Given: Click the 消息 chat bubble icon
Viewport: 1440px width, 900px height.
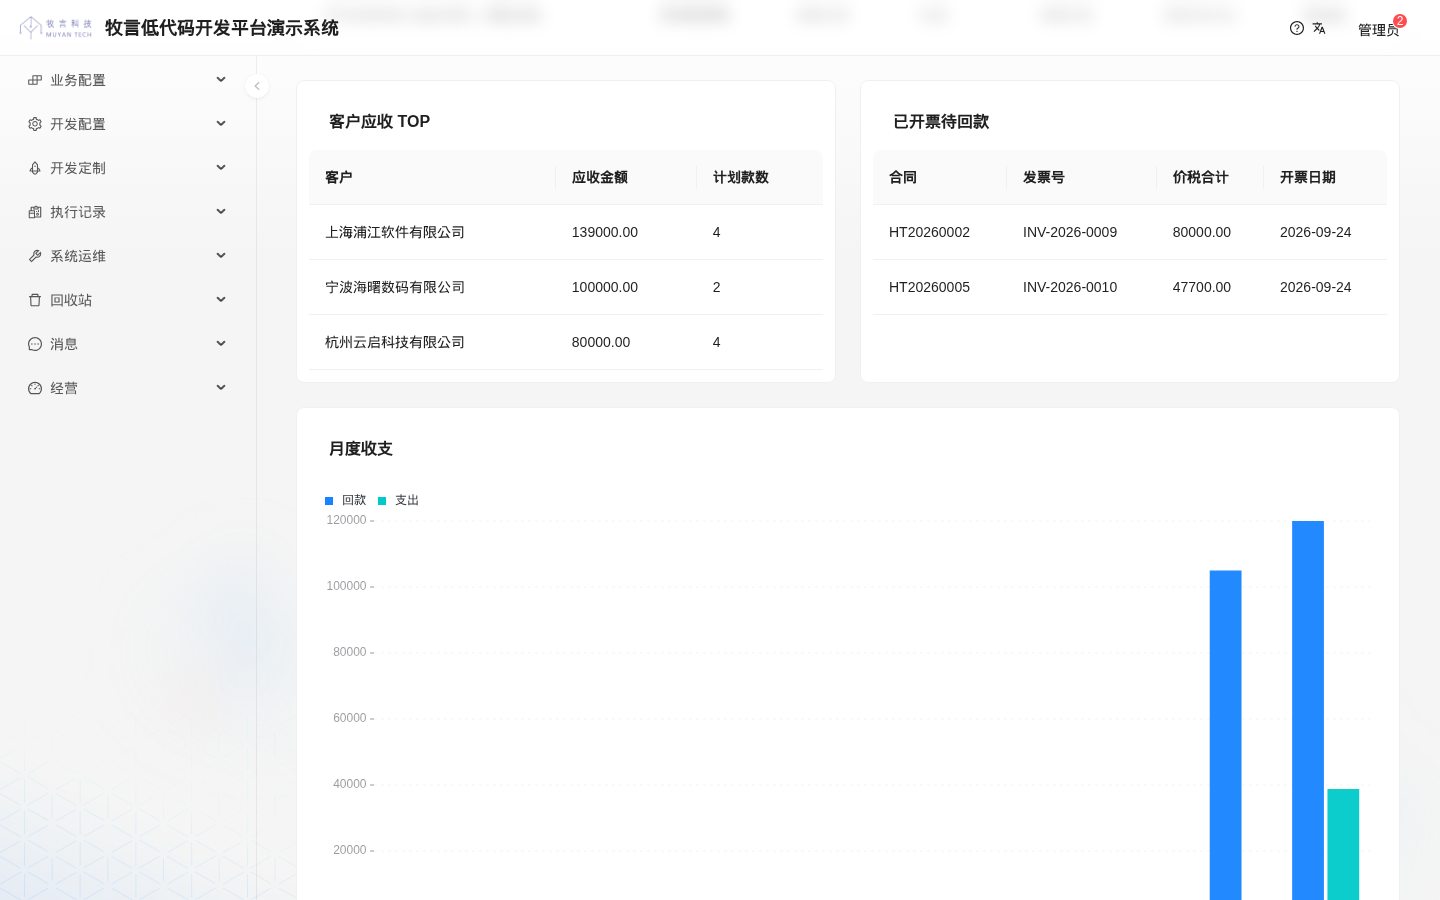Looking at the screenshot, I should coord(35,344).
